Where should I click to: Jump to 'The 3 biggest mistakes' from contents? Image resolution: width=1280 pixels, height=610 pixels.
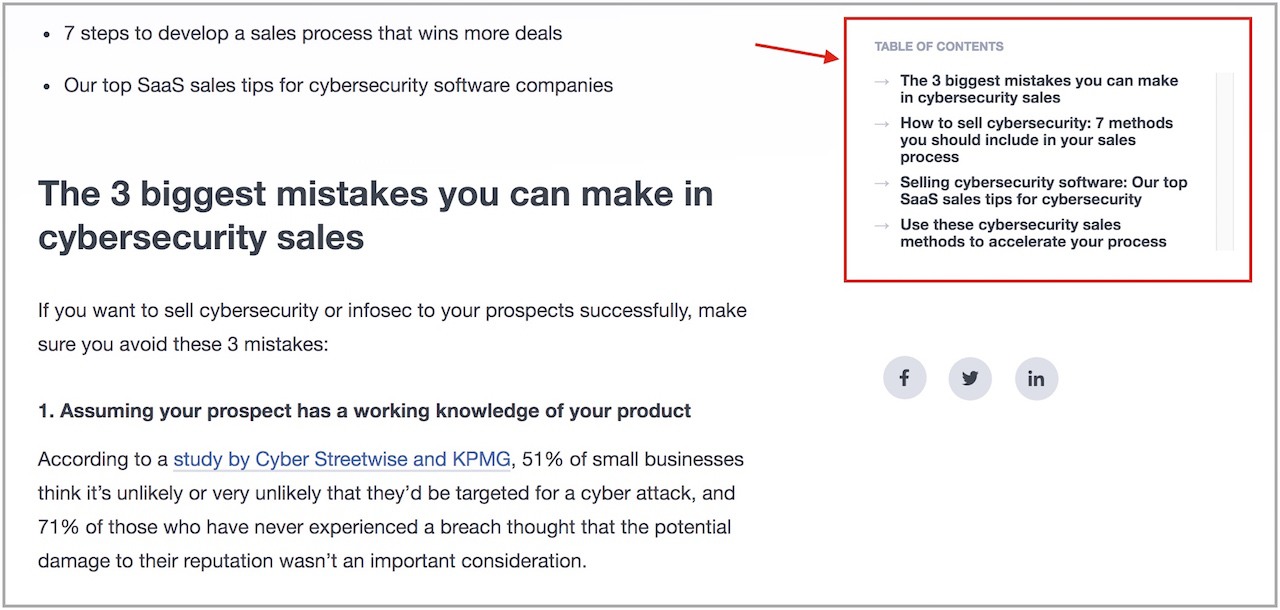click(1039, 89)
